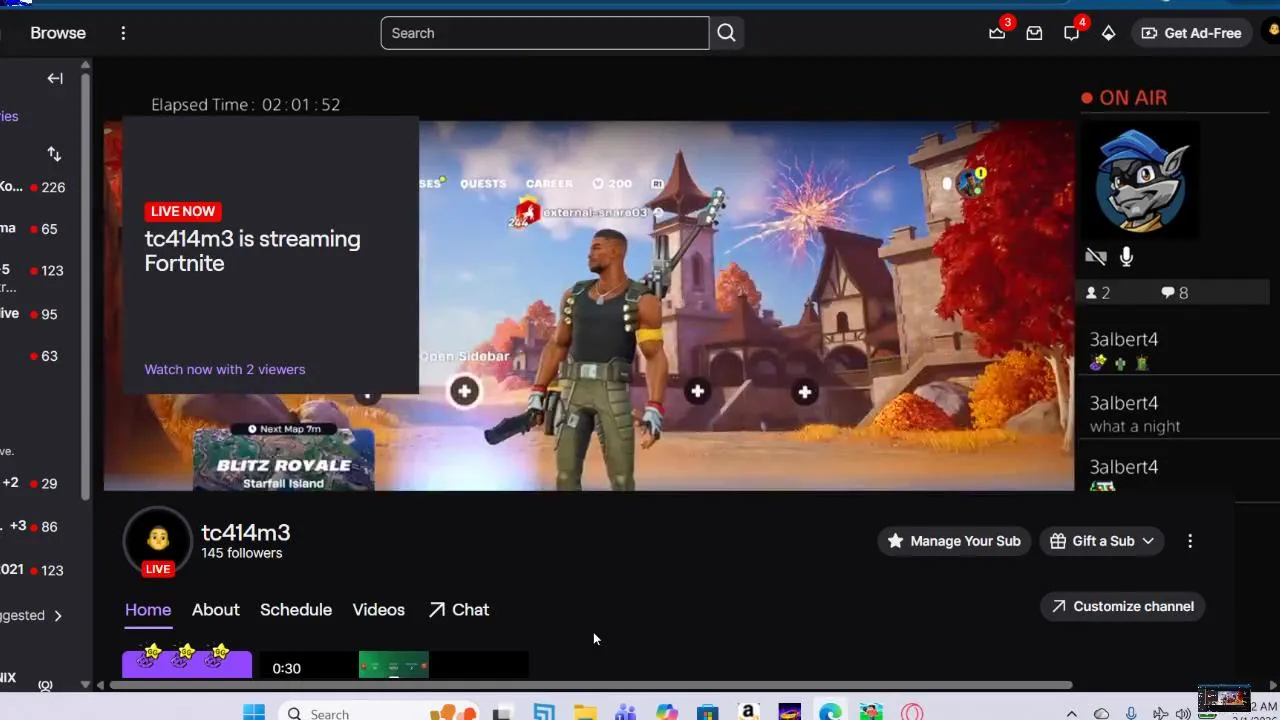Screen dimensions: 1280x720
Task: Switch to the About tab
Action: point(216,610)
